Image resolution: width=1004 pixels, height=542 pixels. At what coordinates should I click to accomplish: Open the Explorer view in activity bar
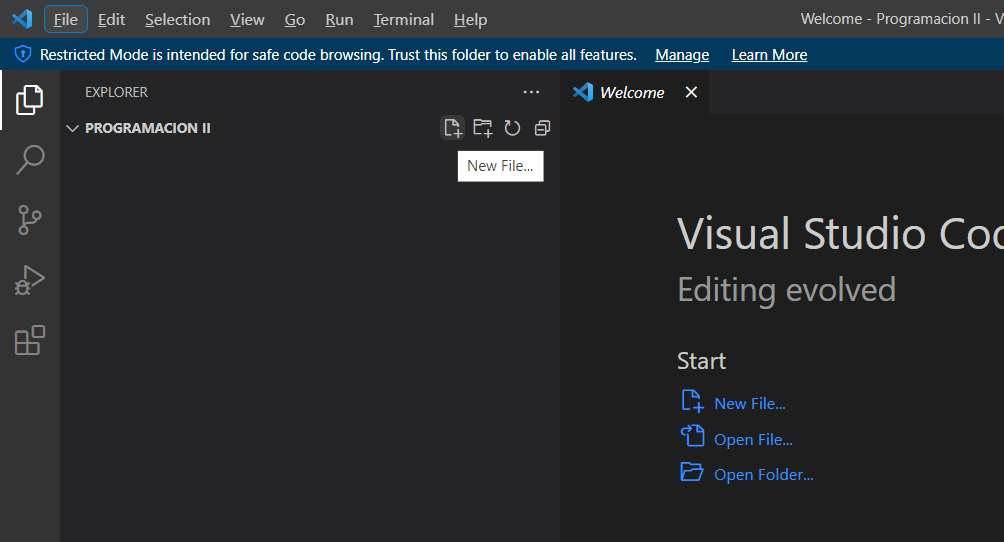[x=30, y=99]
